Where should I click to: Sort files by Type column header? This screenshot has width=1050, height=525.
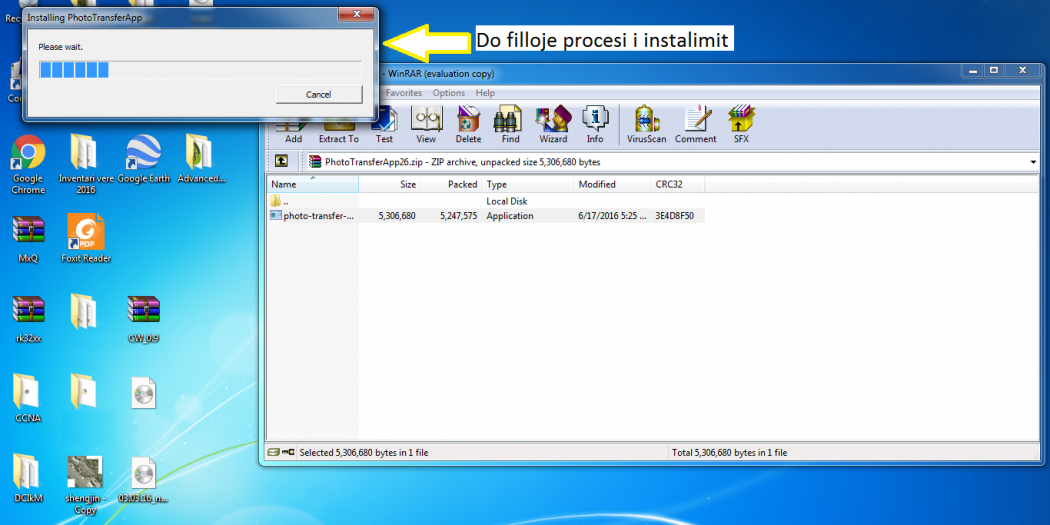pos(528,184)
